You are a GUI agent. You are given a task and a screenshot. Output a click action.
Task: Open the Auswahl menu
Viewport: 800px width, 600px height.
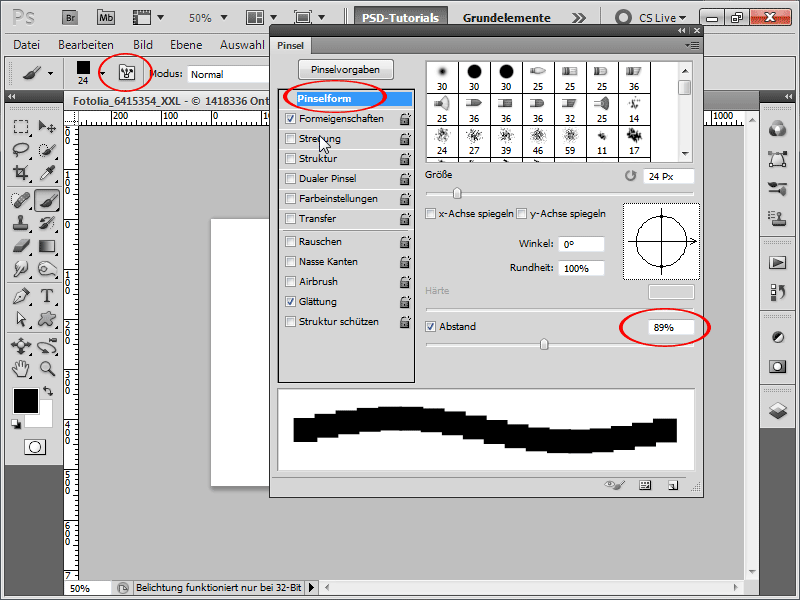pos(242,45)
